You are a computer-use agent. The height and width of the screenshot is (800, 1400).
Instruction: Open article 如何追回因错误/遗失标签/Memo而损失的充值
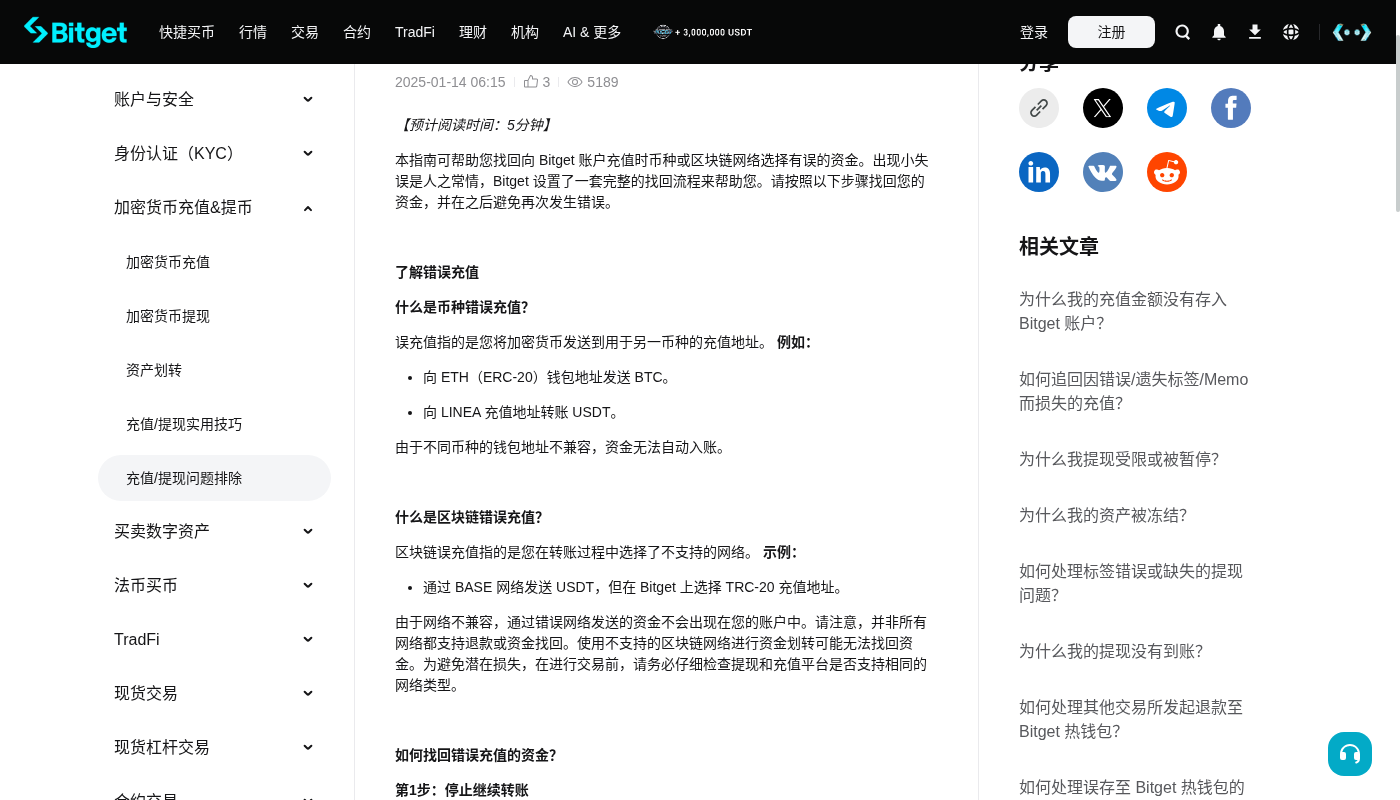point(1134,391)
